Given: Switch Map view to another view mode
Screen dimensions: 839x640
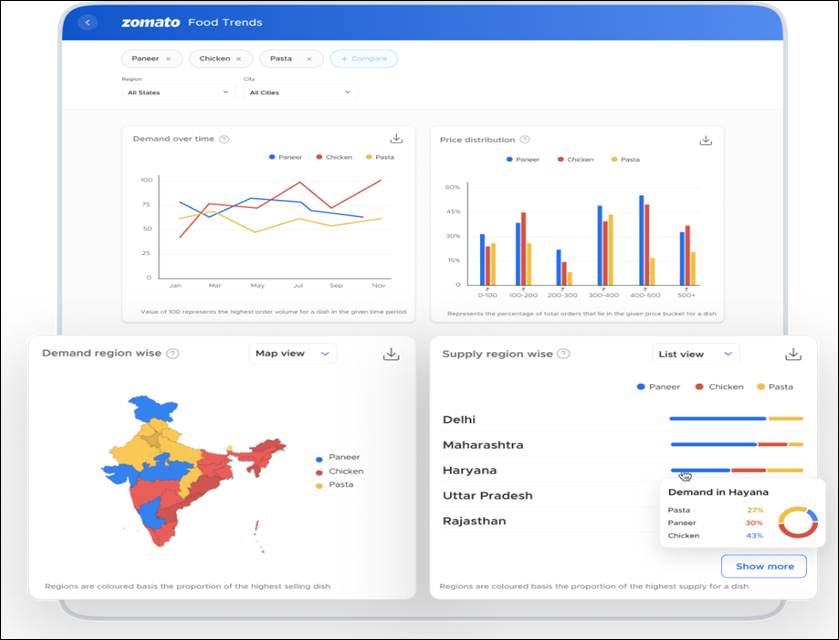Looking at the screenshot, I should pos(292,353).
